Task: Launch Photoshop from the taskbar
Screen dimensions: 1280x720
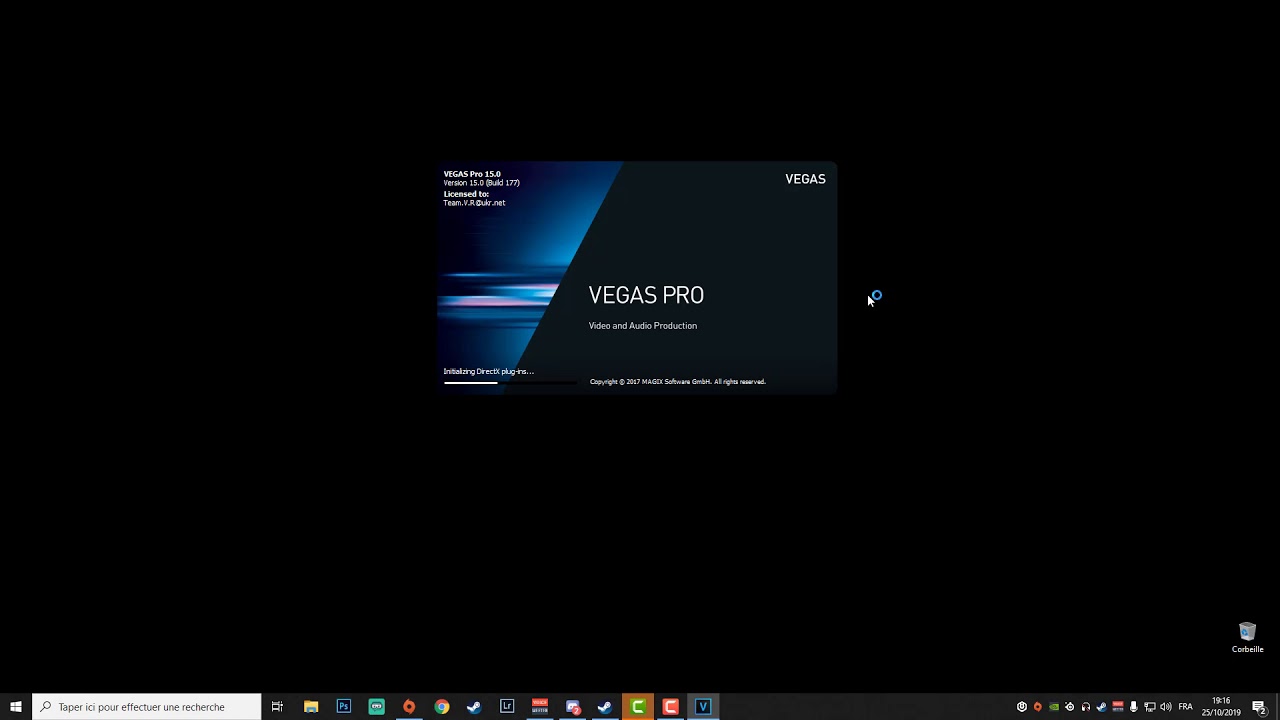Action: point(344,707)
